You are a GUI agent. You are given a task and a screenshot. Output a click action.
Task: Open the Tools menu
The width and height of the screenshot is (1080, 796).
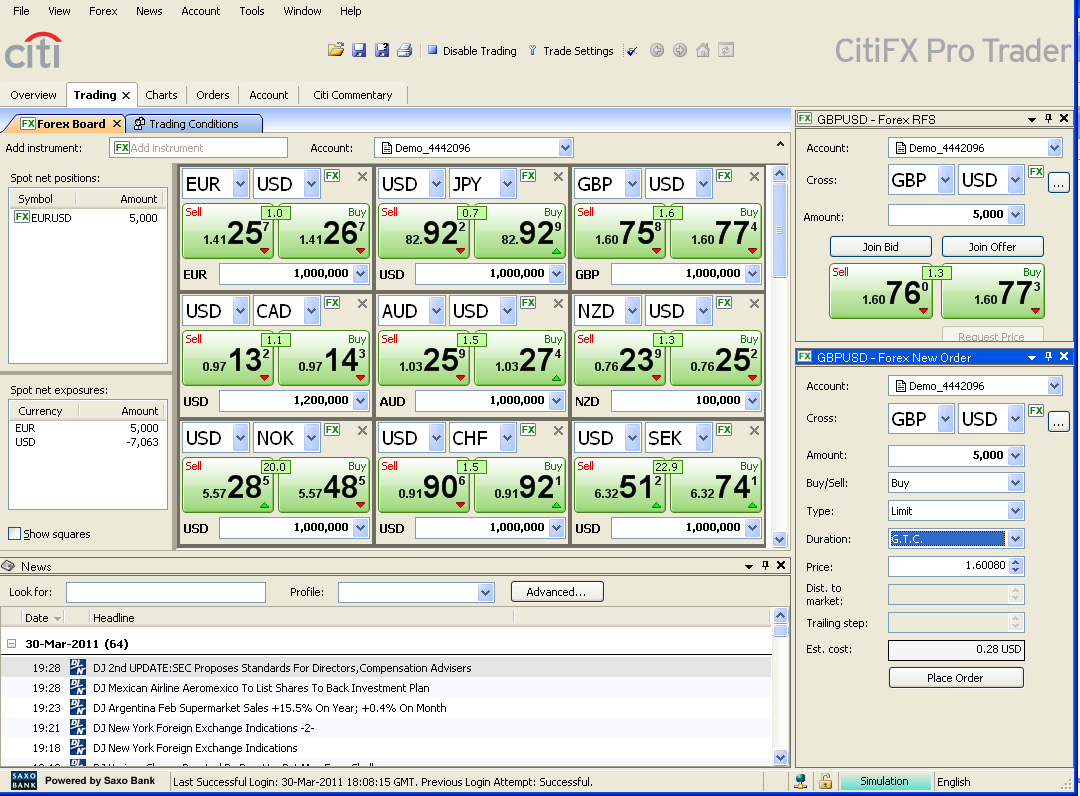pyautogui.click(x=251, y=11)
